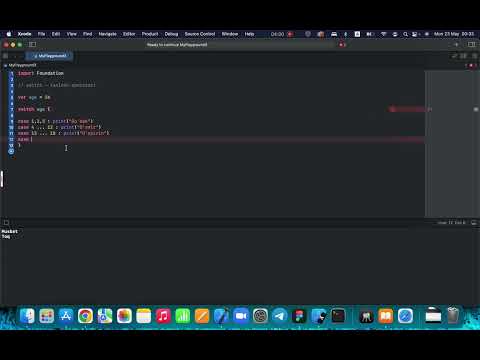This screenshot has width=480, height=360.
Task: Click the inline red error marker on line 7
Action: coord(393,109)
